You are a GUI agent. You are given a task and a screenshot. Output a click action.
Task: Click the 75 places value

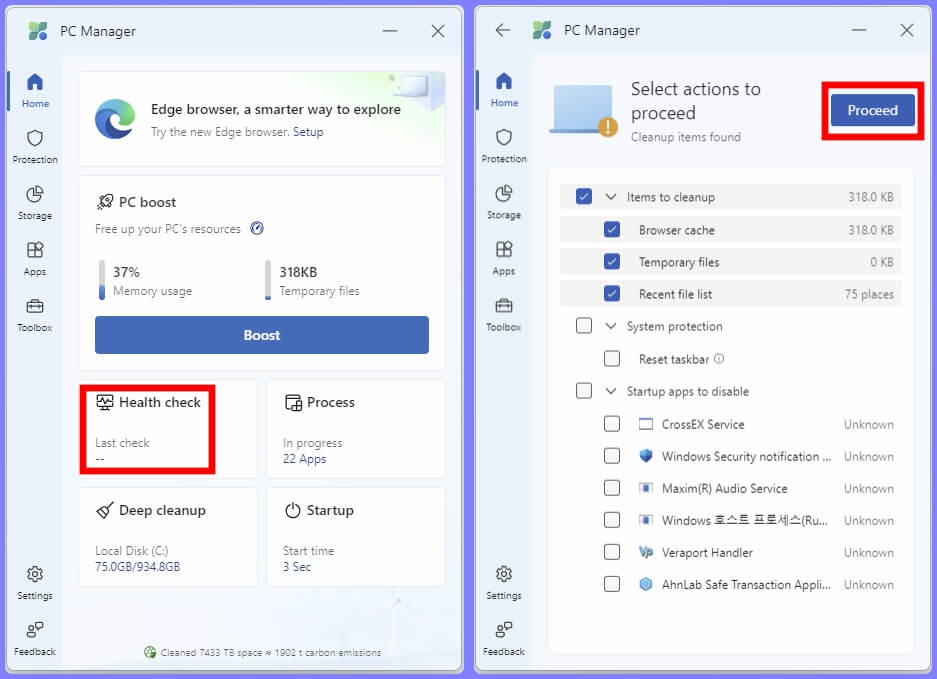point(869,294)
